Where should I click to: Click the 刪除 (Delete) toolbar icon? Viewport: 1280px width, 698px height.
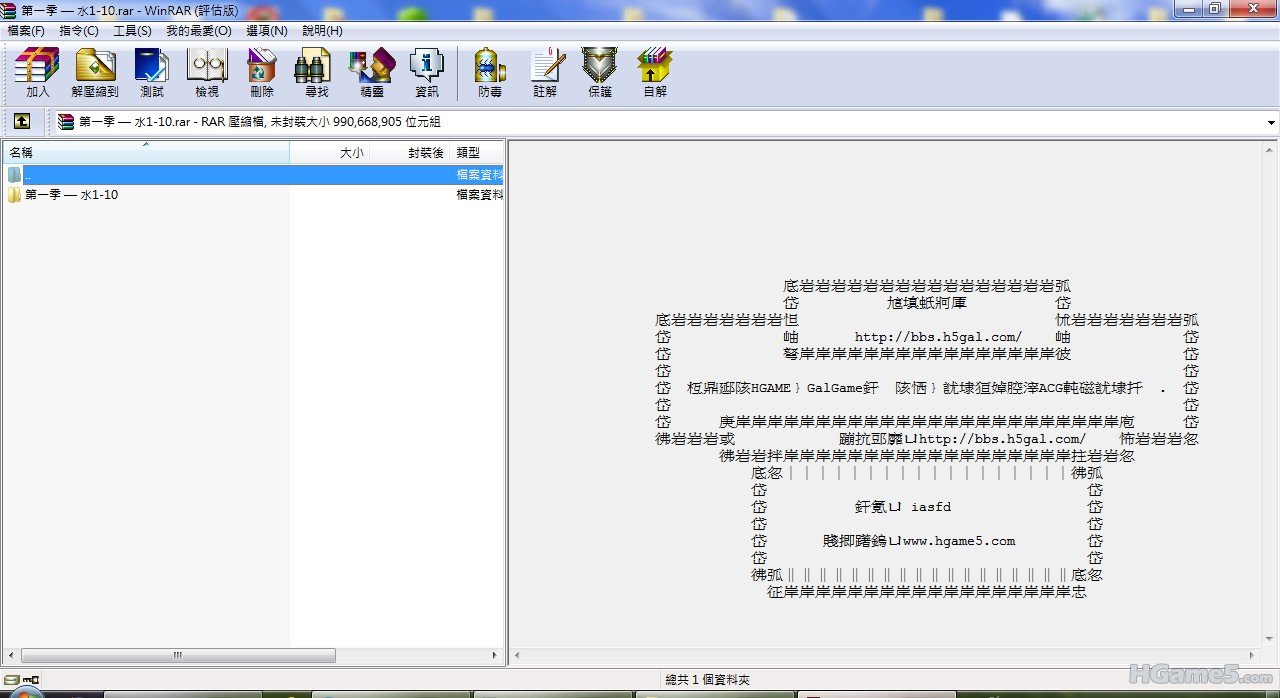coord(262,72)
